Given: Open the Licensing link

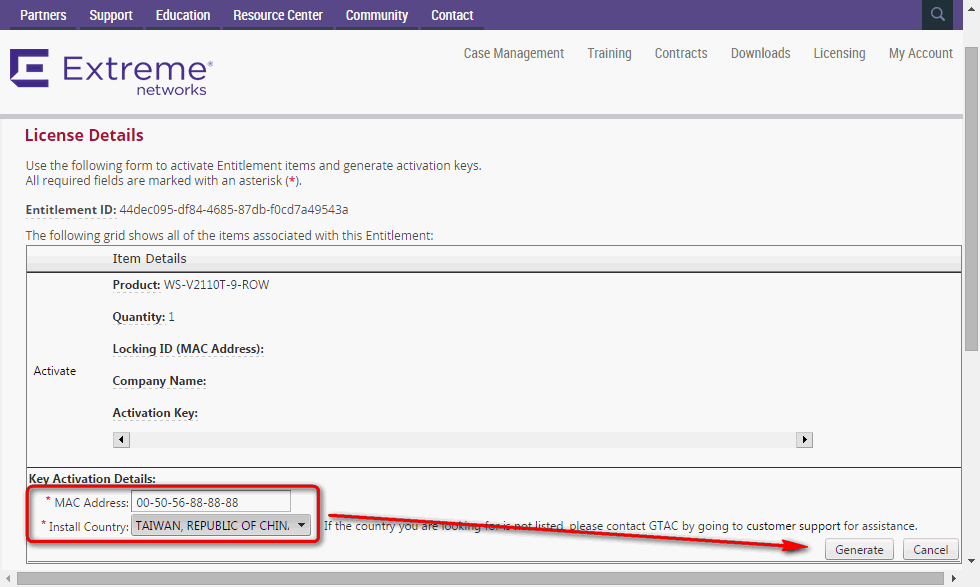Looking at the screenshot, I should pos(839,53).
